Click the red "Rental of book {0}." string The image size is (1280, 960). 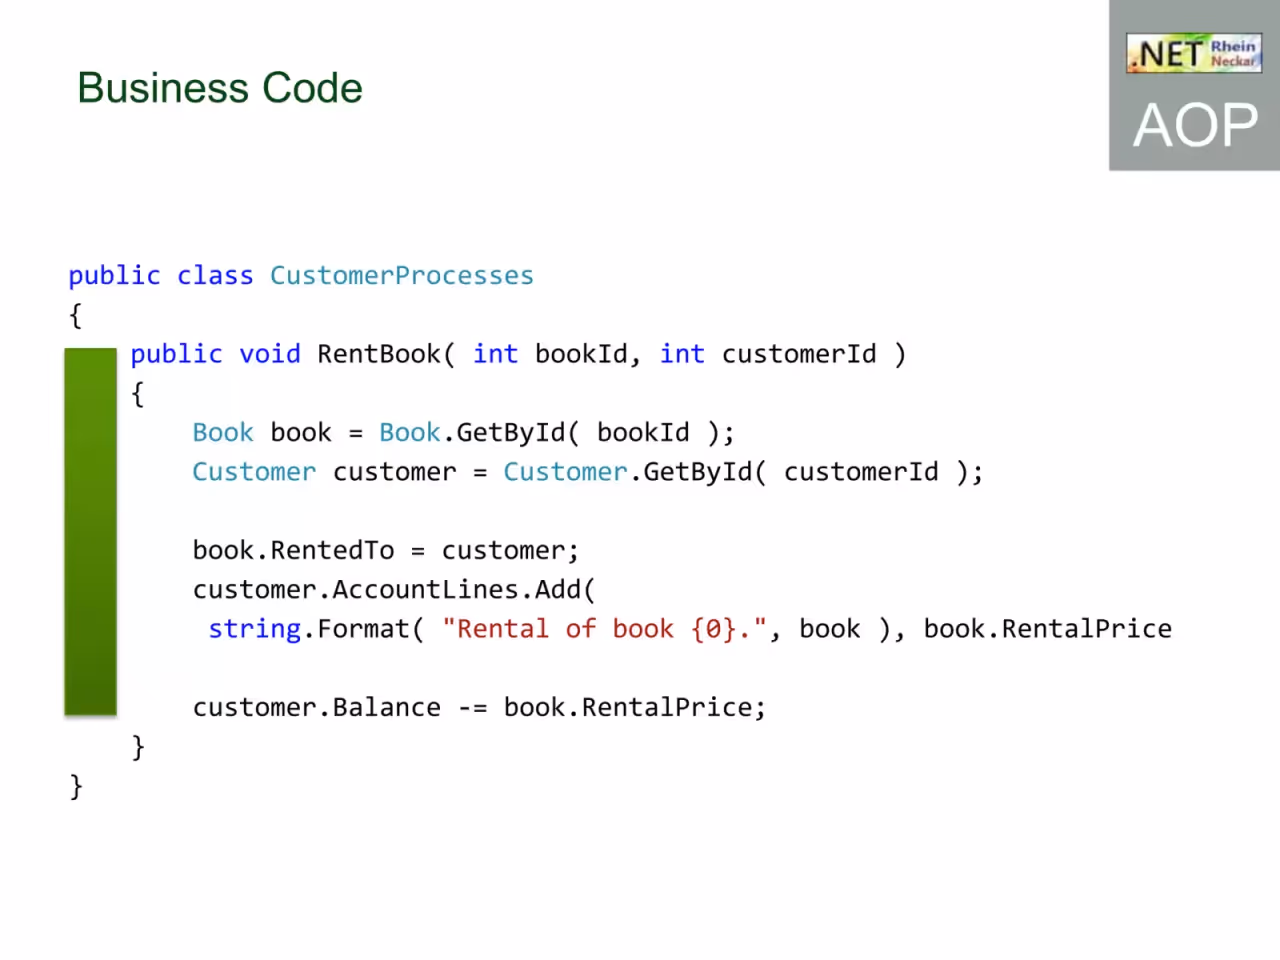coord(604,629)
